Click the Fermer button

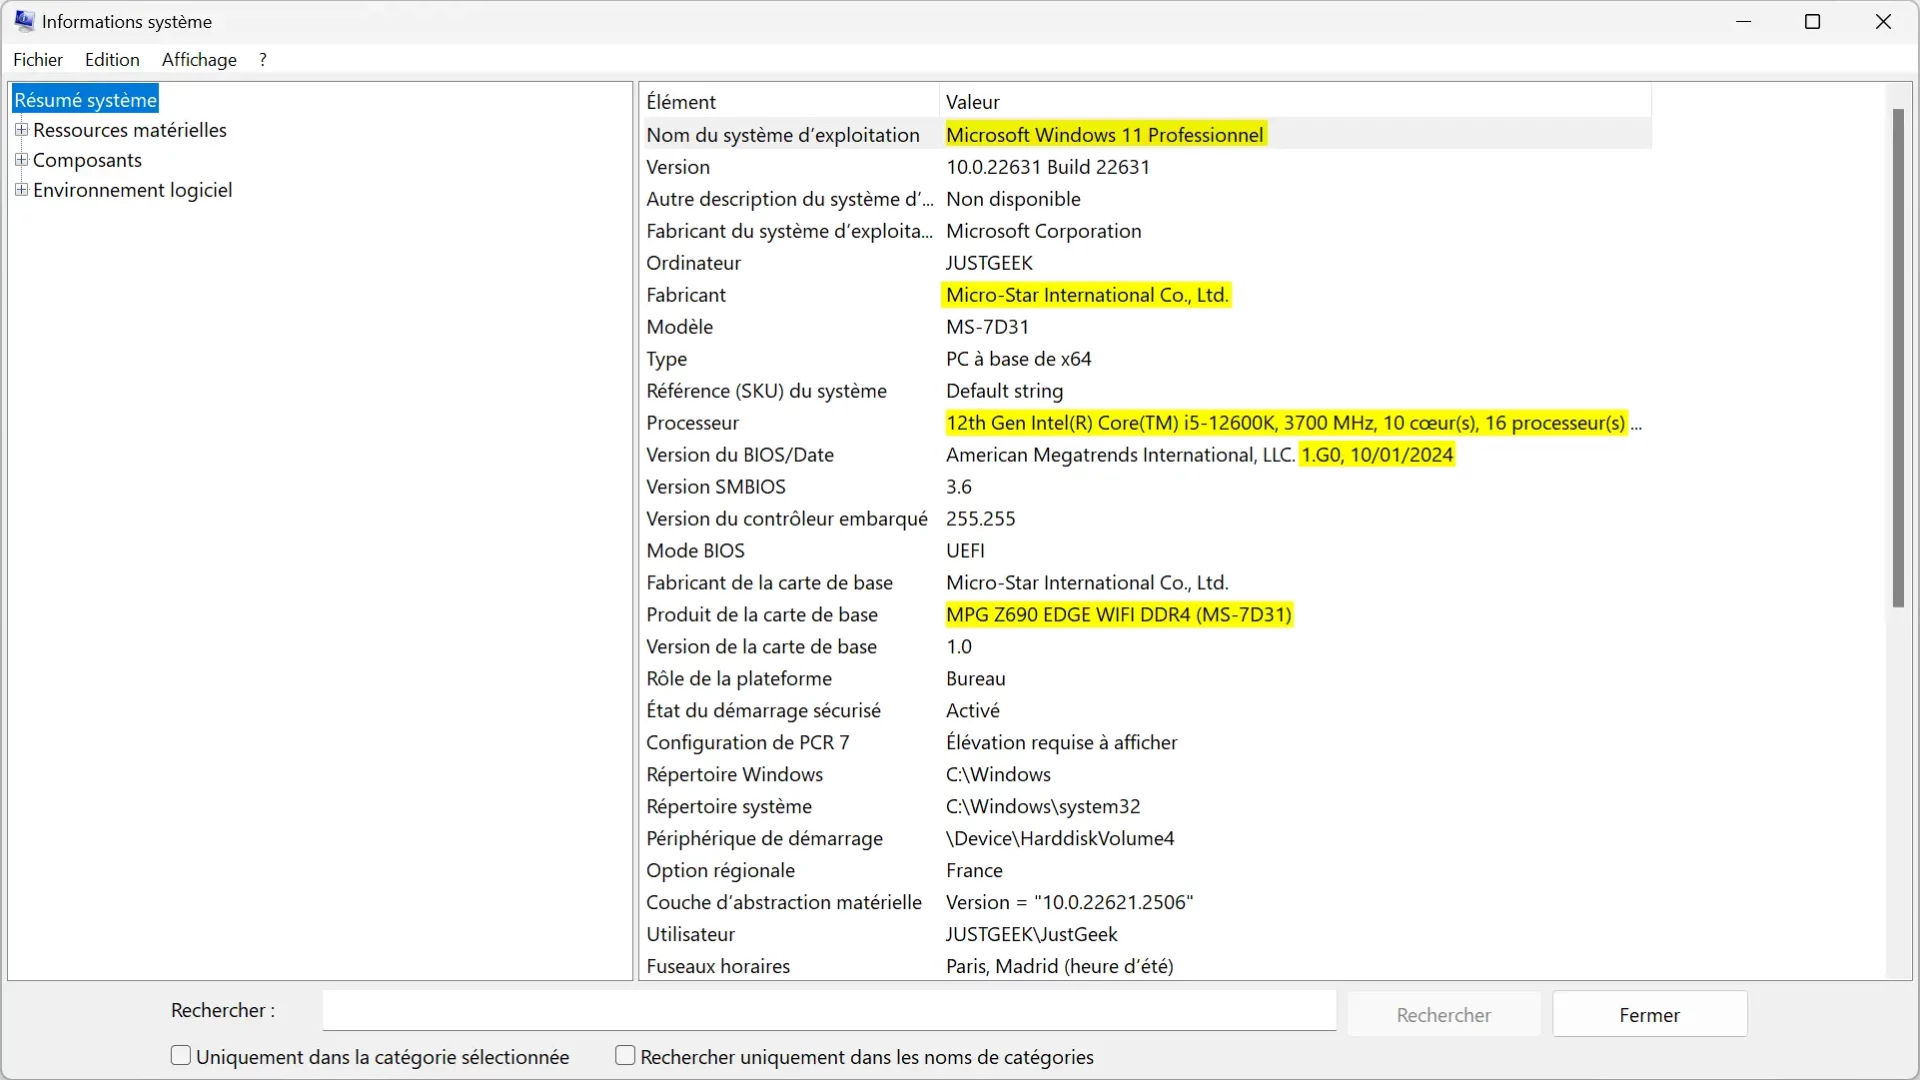pos(1649,1015)
